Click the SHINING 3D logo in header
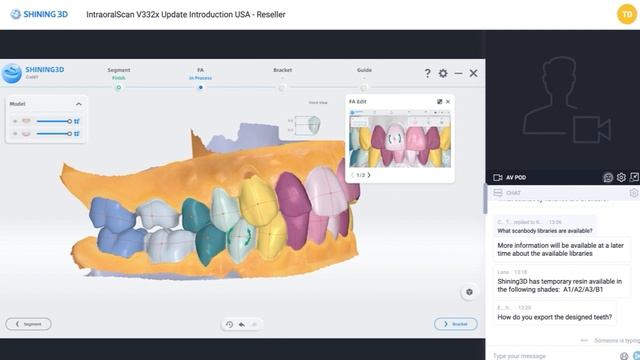Viewport: 640px width, 360px height. coord(39,14)
